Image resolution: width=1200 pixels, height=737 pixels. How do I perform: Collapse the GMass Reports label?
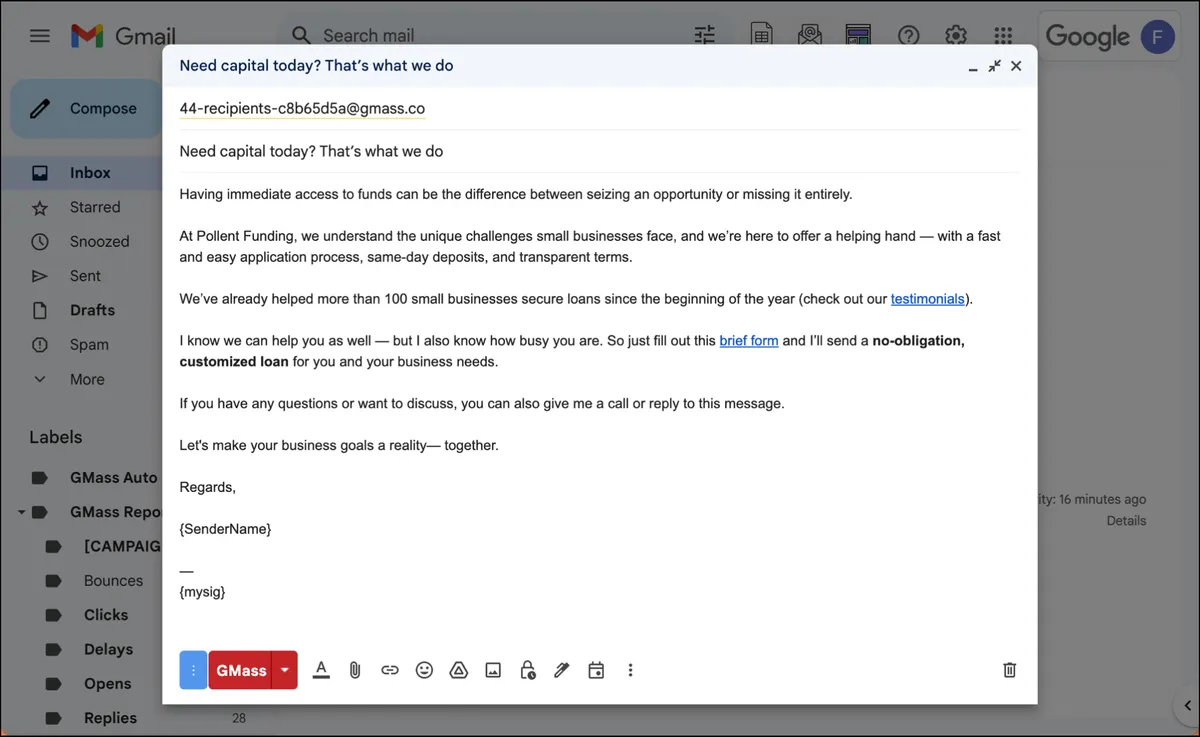coord(21,512)
